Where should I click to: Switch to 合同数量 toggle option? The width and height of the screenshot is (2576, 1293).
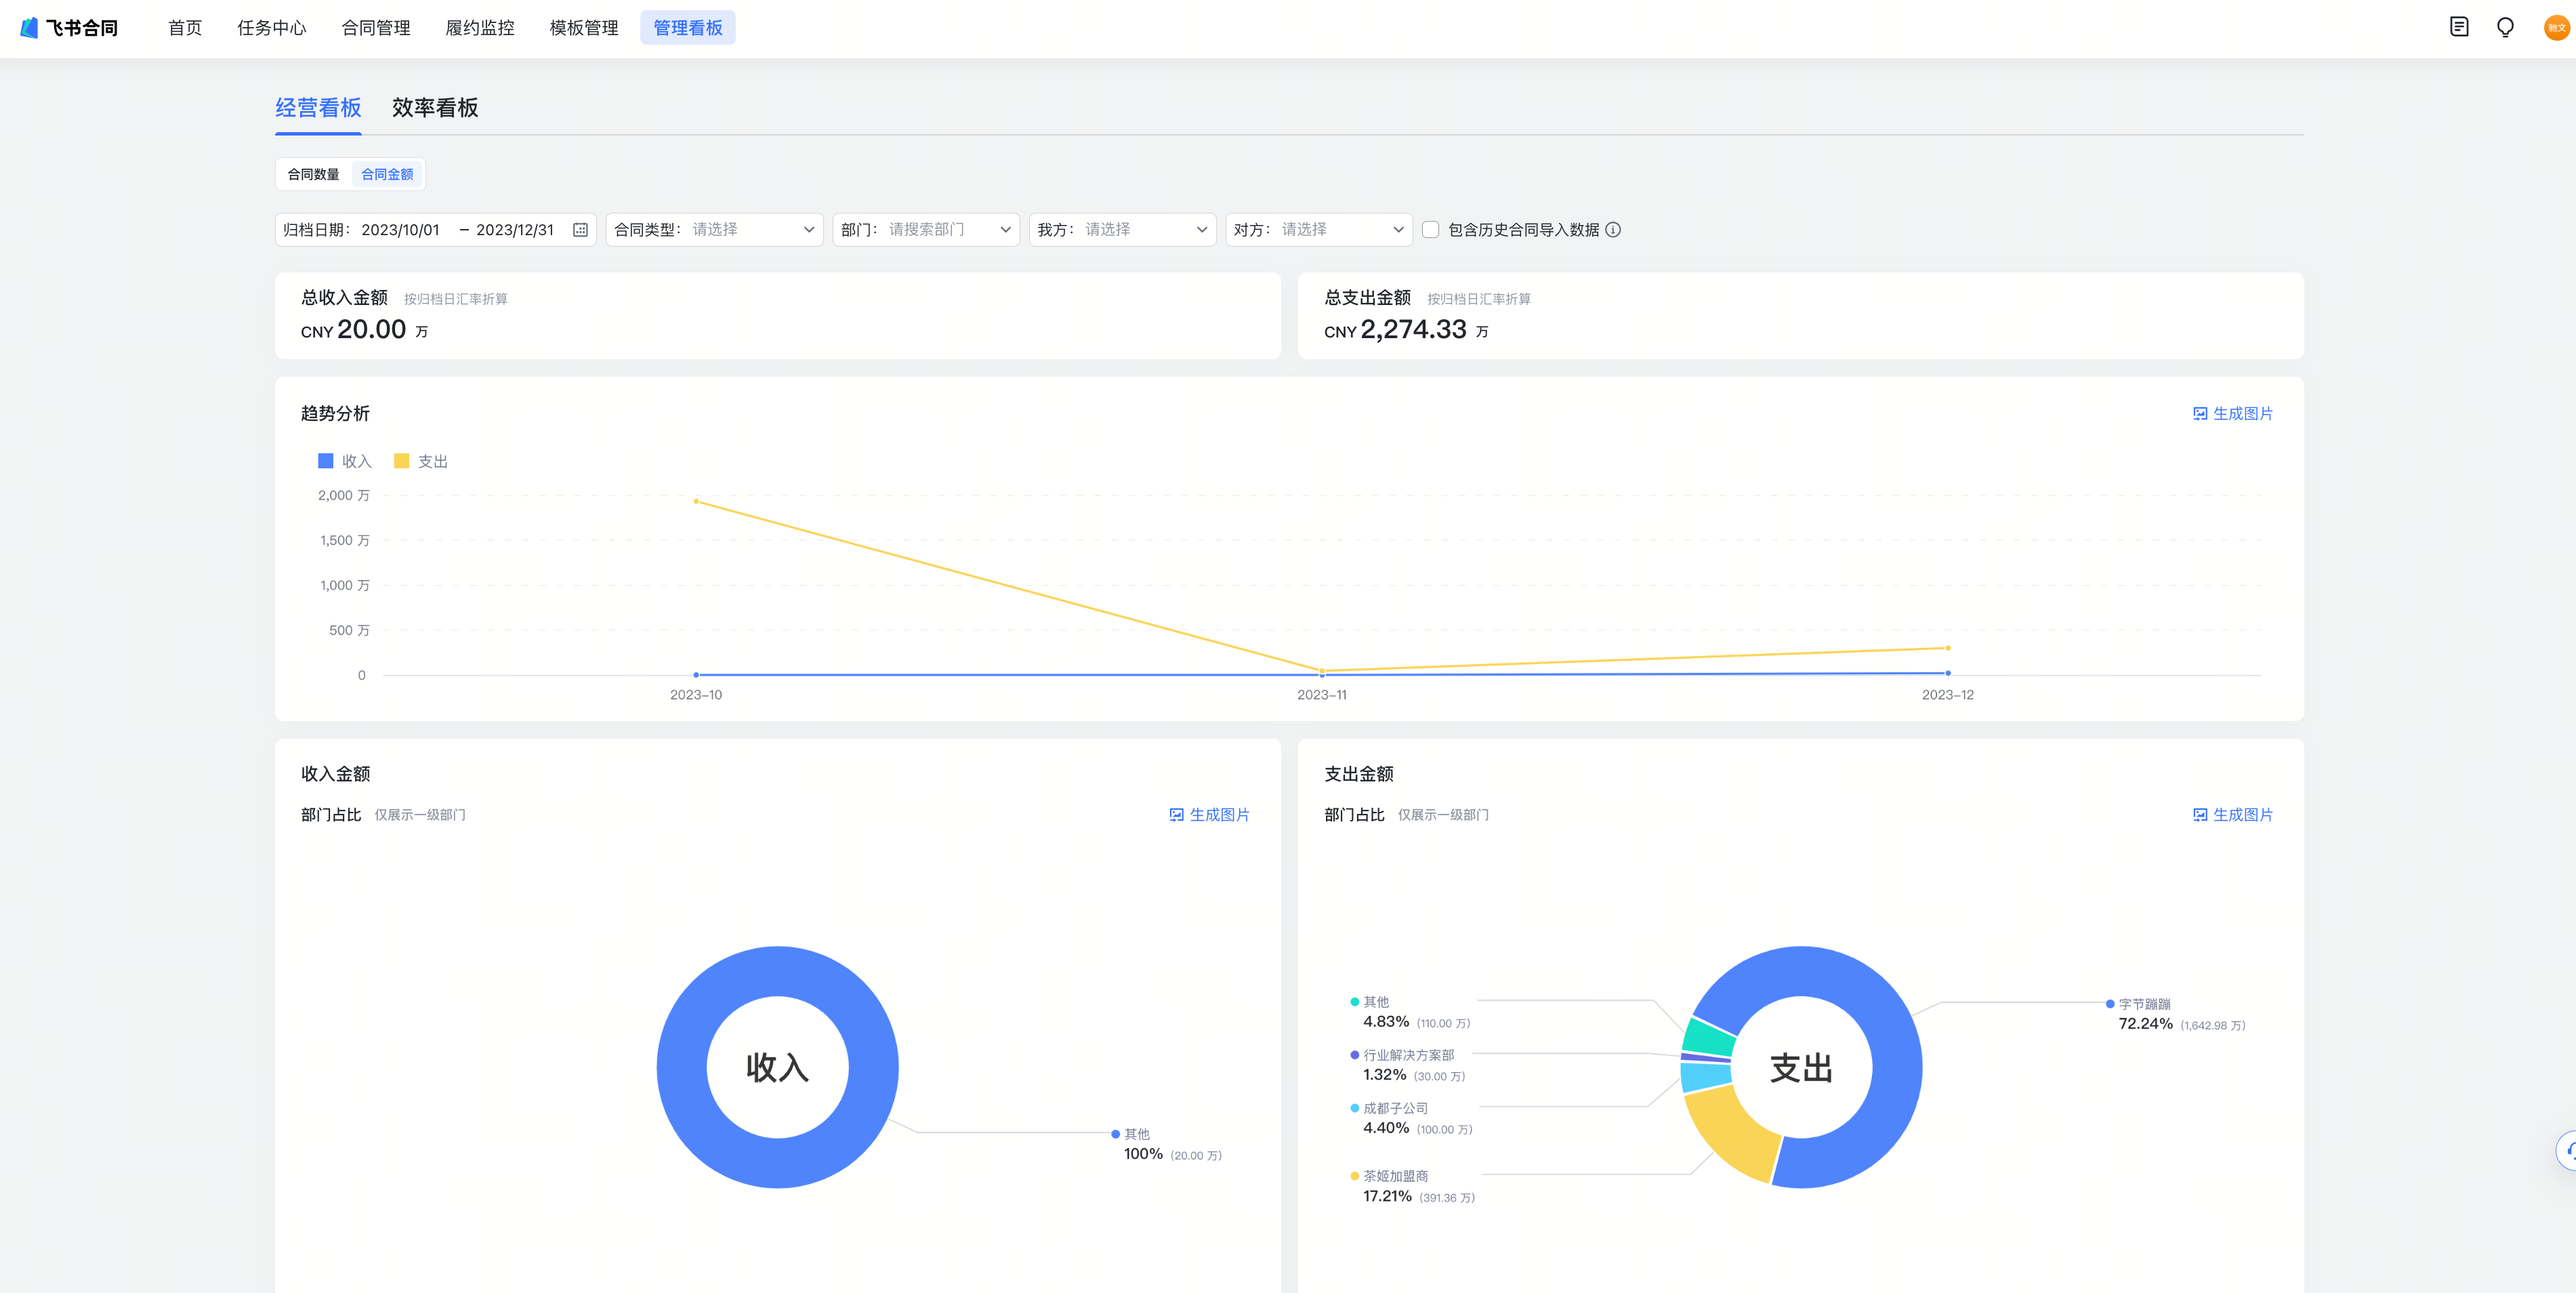pyautogui.click(x=313, y=174)
